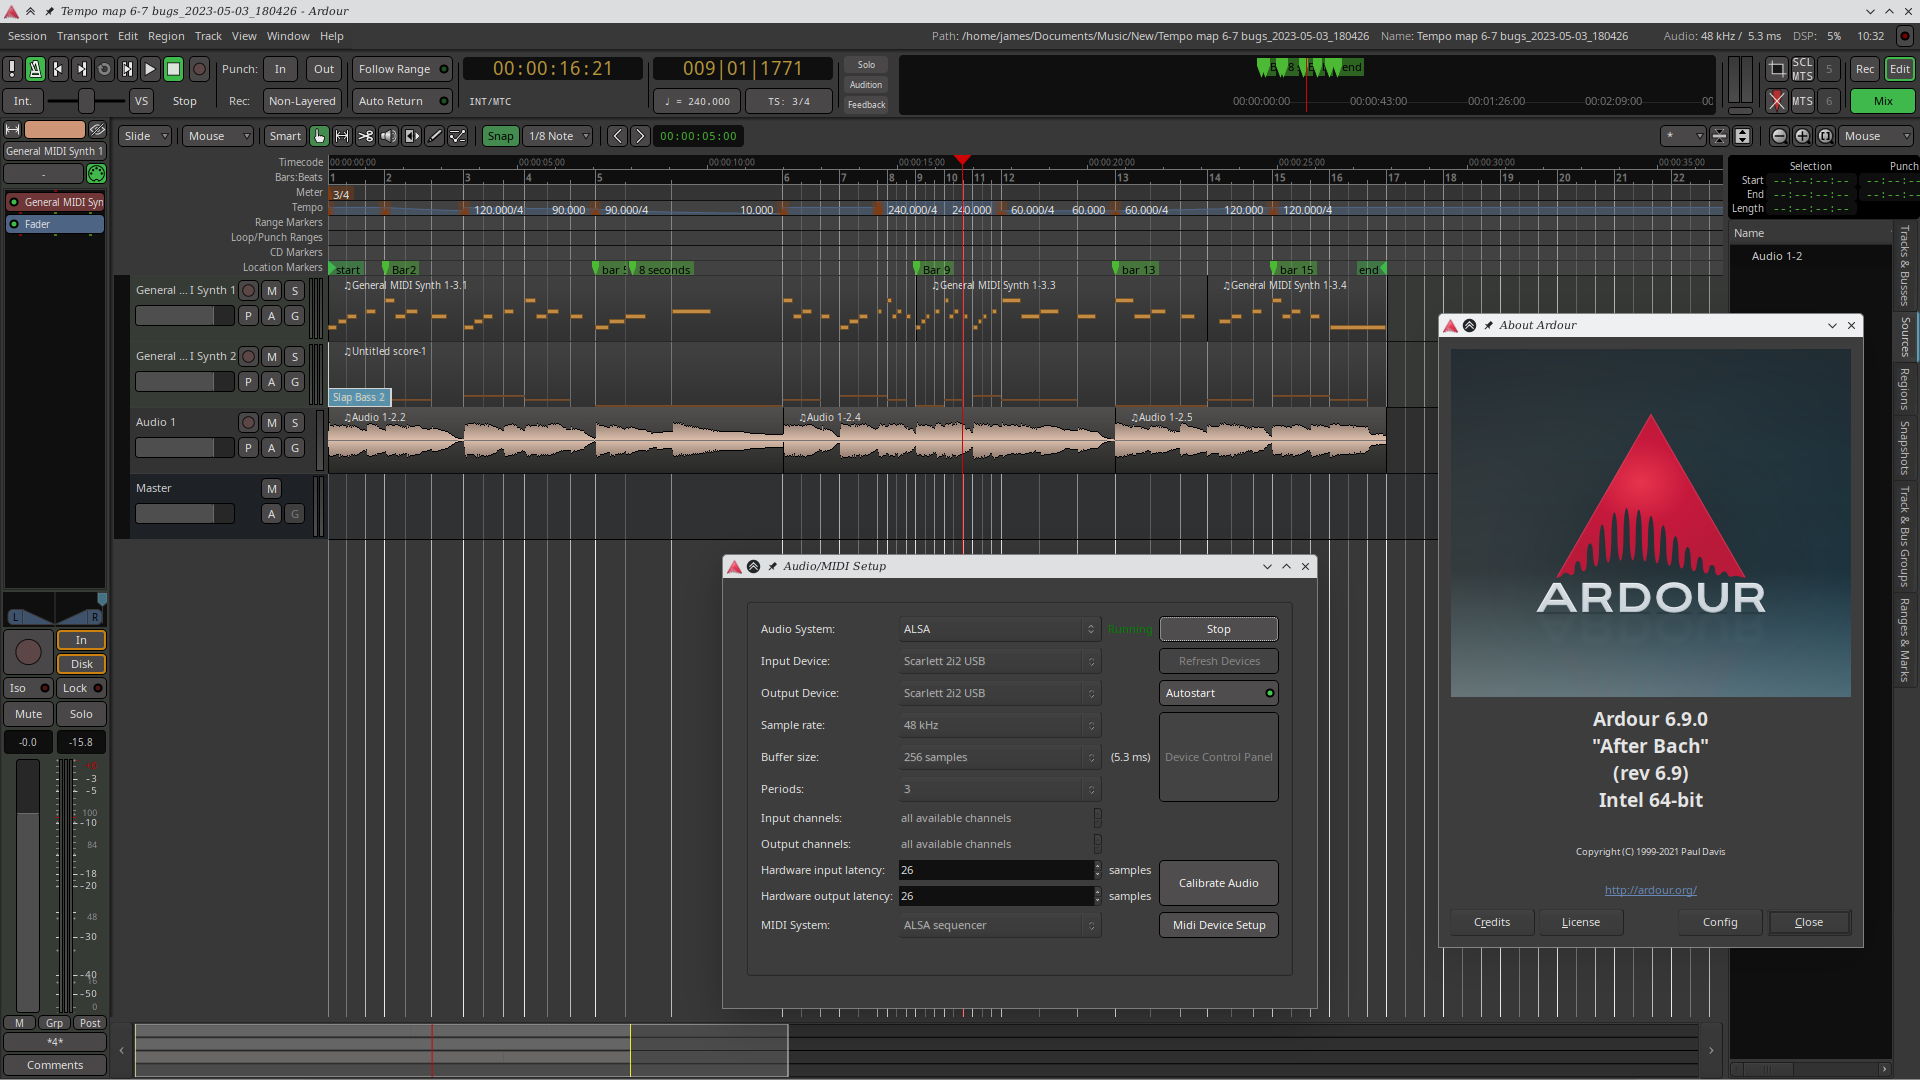Open the Buffer size dropdown
This screenshot has width=1920, height=1080.
pos(998,757)
